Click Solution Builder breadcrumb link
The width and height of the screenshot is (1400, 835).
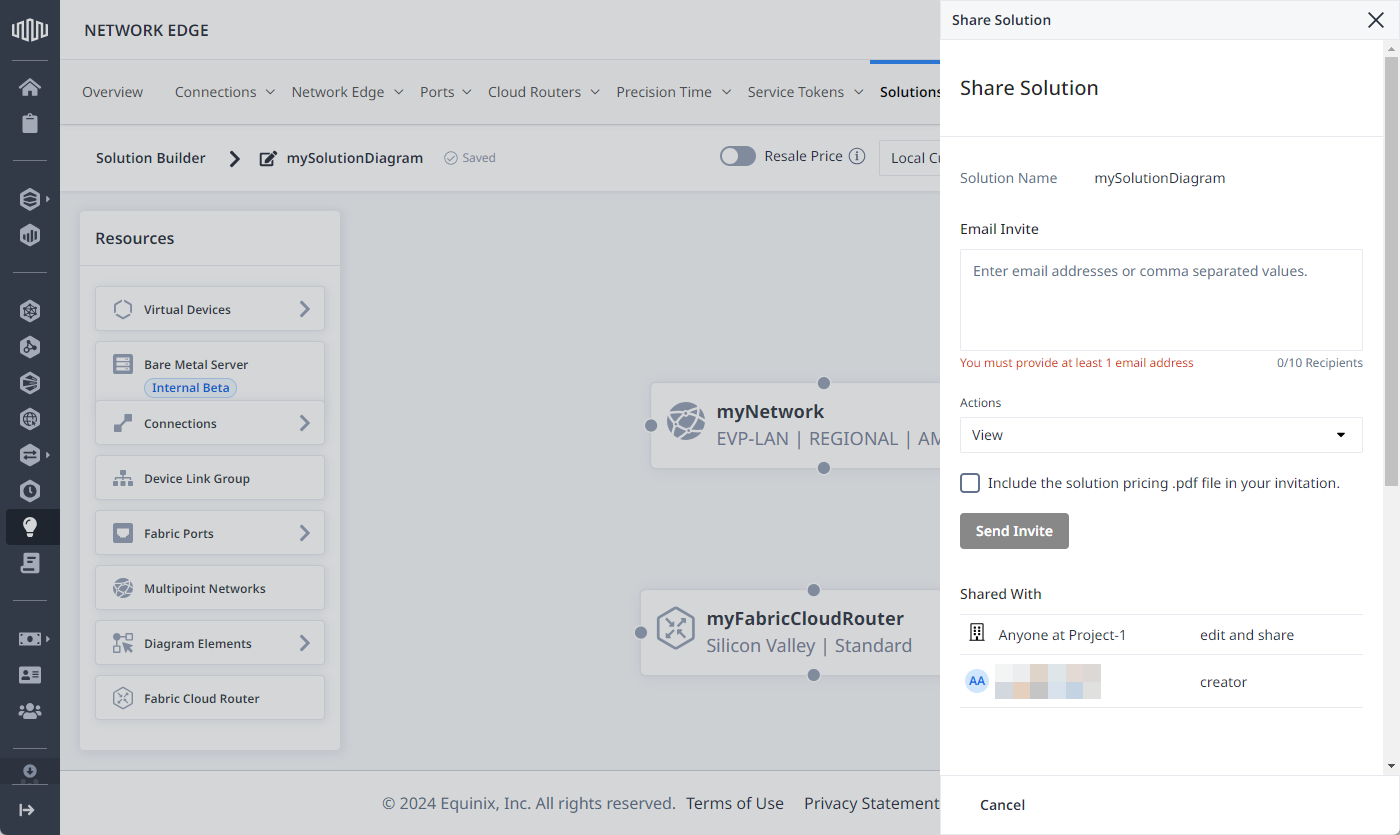151,158
